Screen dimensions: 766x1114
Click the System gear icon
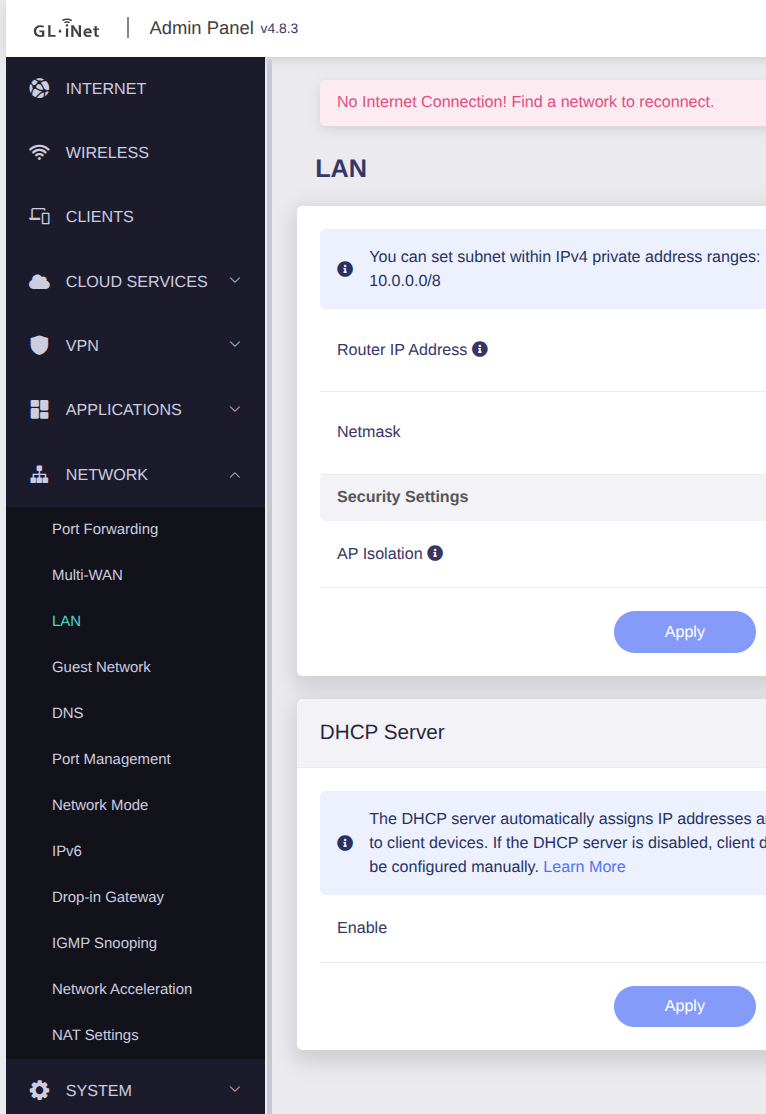[x=39, y=1090]
